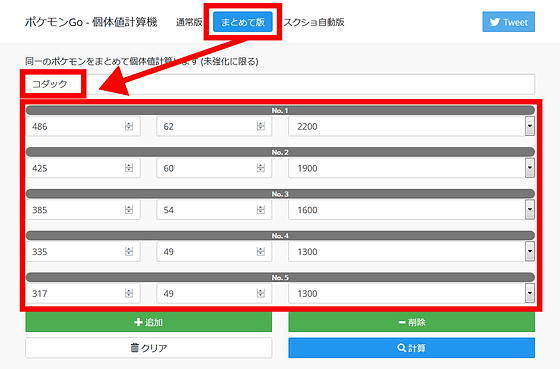Click the stepper on the 62 HP field
The image size is (560, 369).
click(x=261, y=126)
